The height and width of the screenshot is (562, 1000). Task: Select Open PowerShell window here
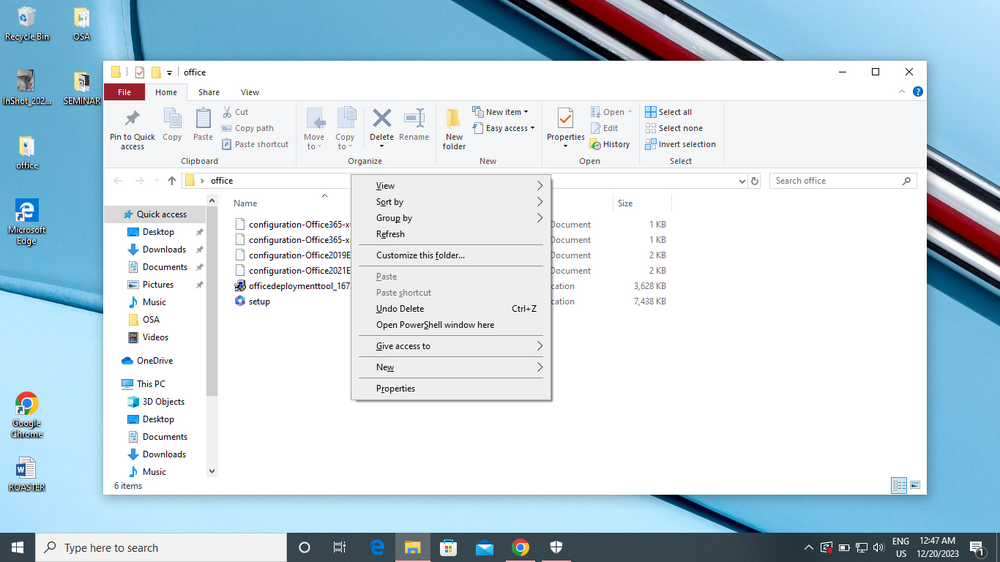[x=435, y=325]
